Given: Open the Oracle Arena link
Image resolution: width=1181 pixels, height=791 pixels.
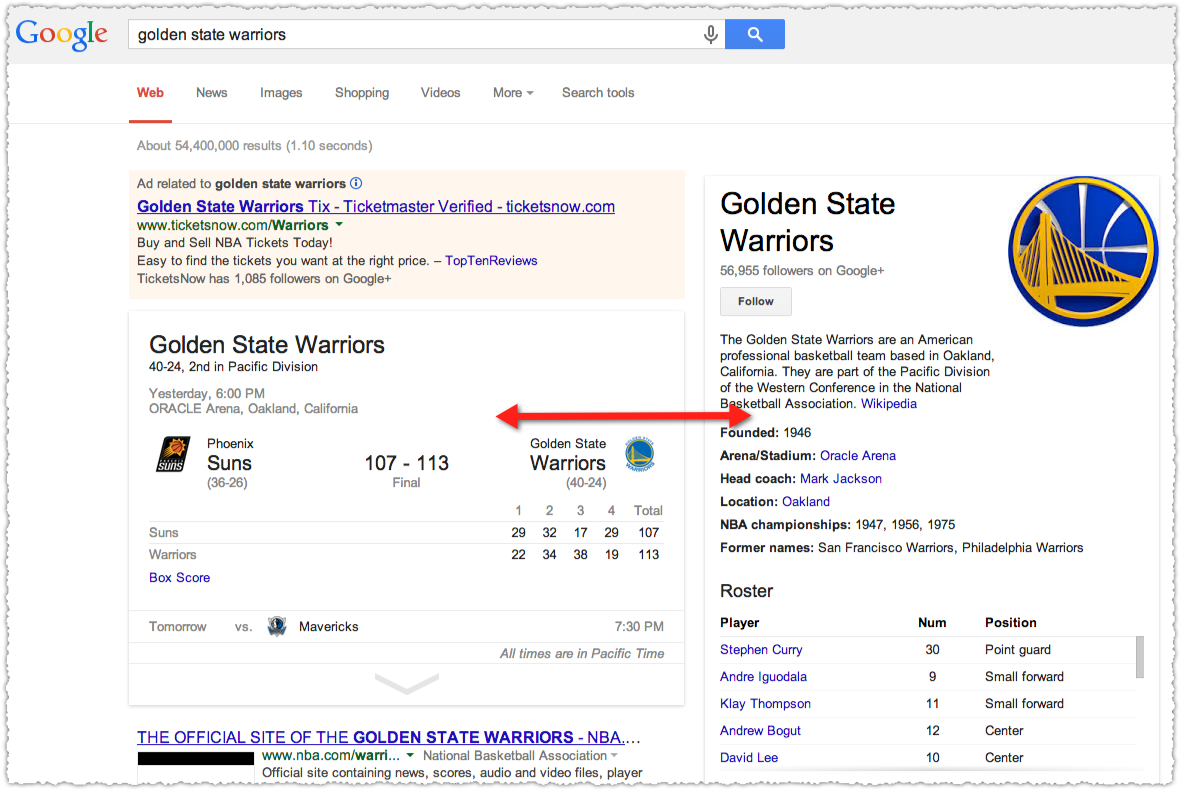Looking at the screenshot, I should coord(858,456).
